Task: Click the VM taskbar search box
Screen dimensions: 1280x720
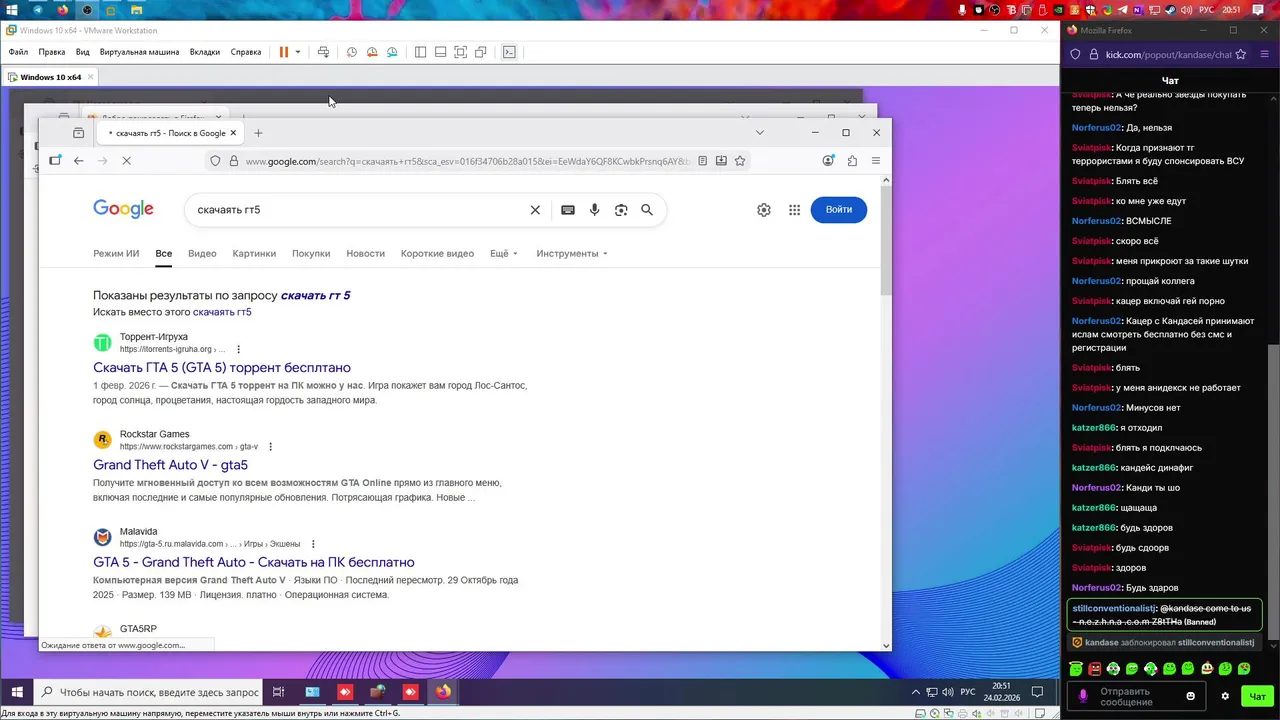Action: (x=149, y=691)
